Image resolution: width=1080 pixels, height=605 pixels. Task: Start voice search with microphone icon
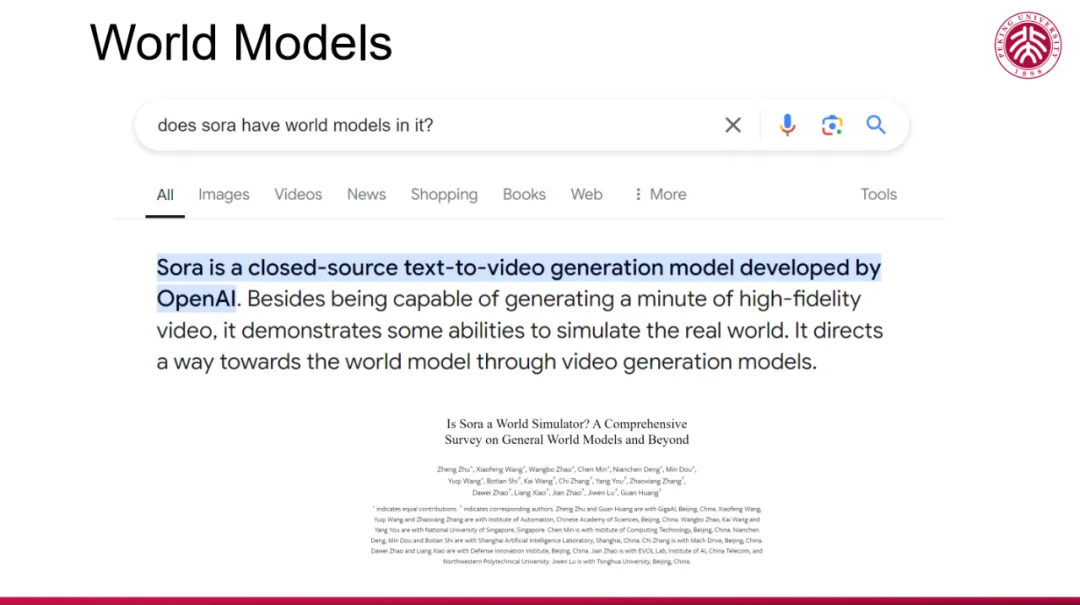(x=787, y=125)
